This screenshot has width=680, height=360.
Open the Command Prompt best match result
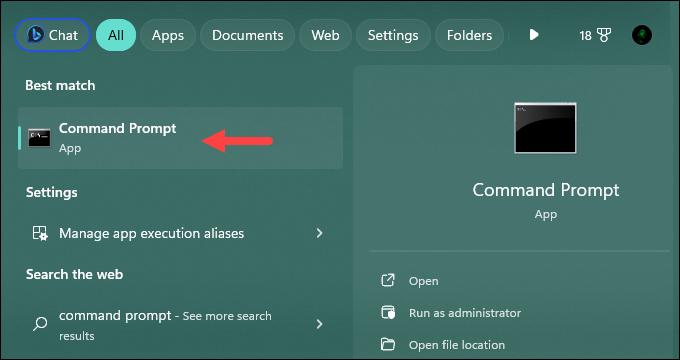180,138
